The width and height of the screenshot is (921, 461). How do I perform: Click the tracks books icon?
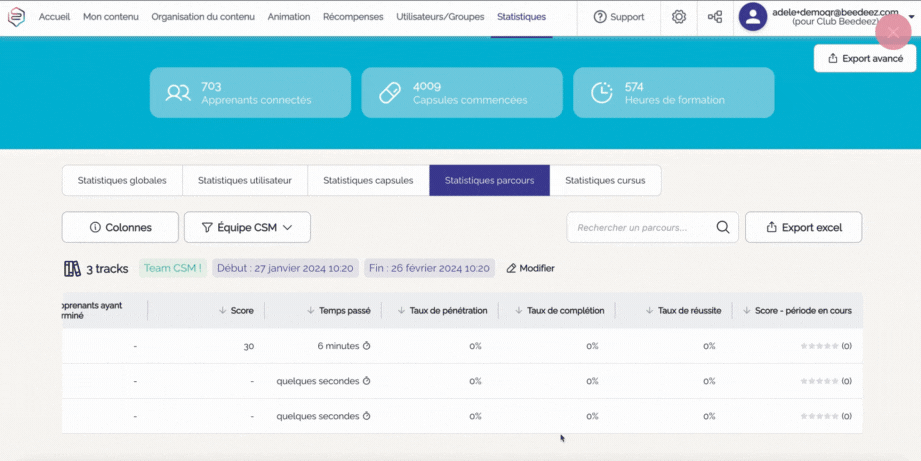pos(72,268)
